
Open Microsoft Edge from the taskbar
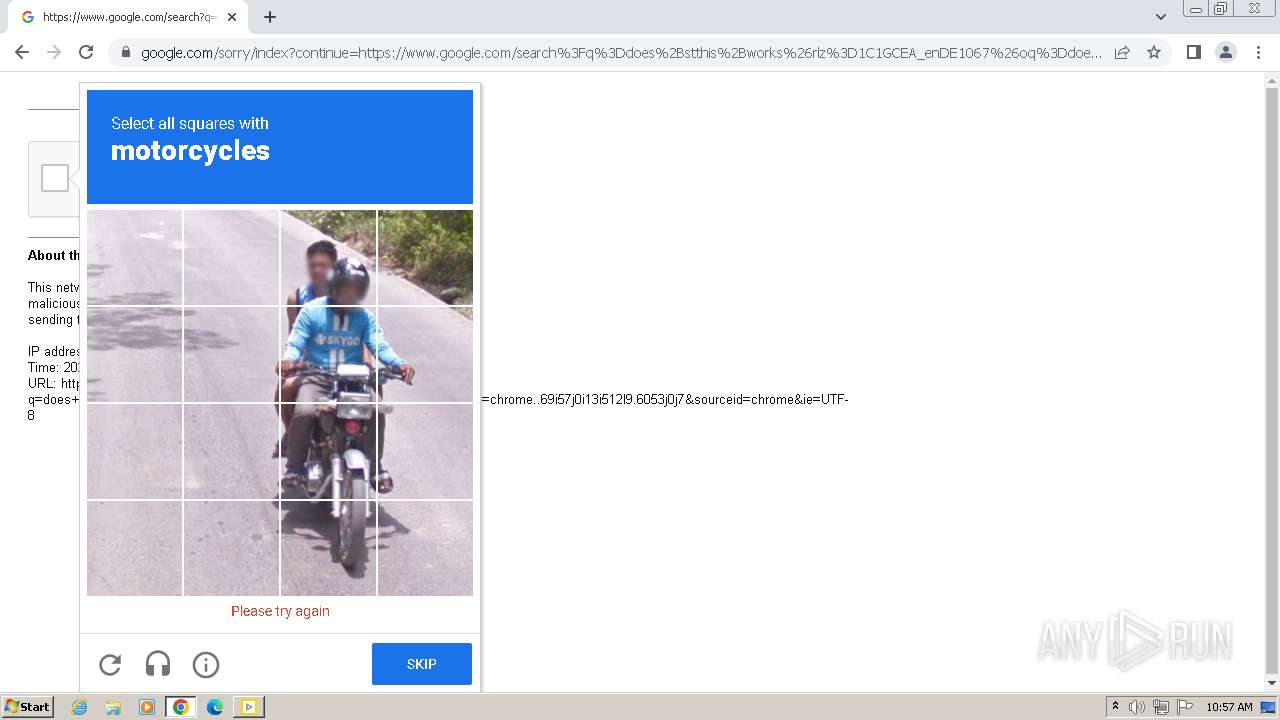[x=214, y=707]
